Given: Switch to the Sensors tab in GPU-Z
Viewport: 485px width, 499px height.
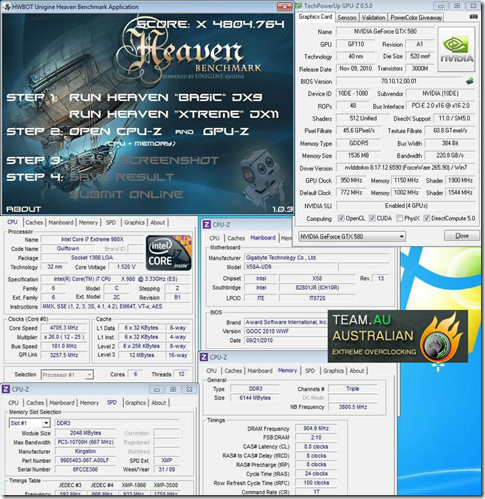Looking at the screenshot, I should 347,17.
